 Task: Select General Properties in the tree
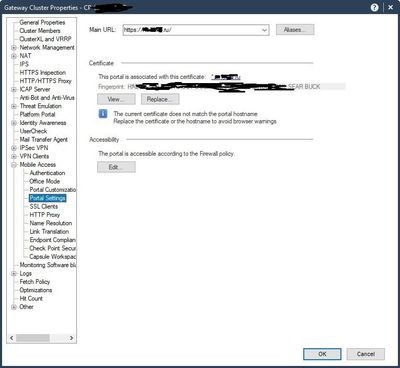[42, 22]
